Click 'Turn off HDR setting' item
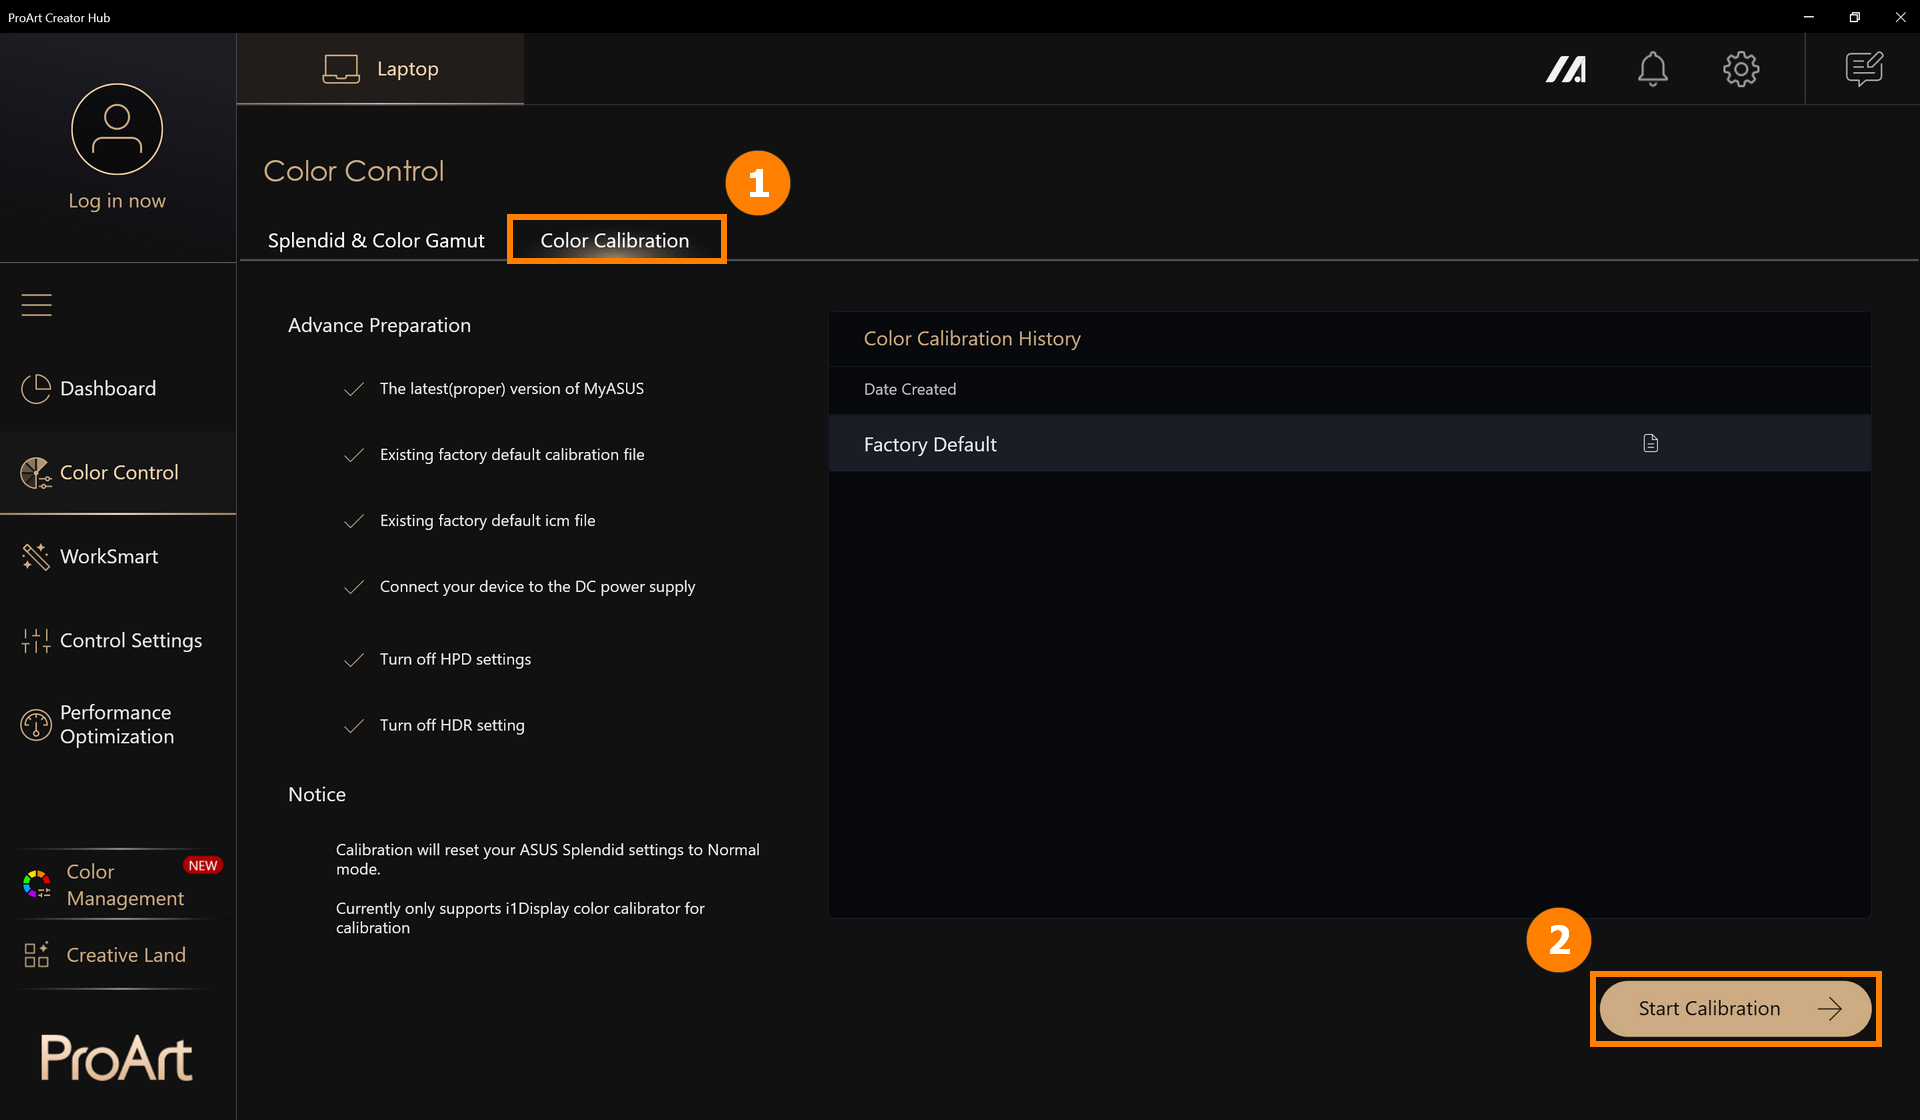This screenshot has height=1120, width=1920. click(452, 725)
